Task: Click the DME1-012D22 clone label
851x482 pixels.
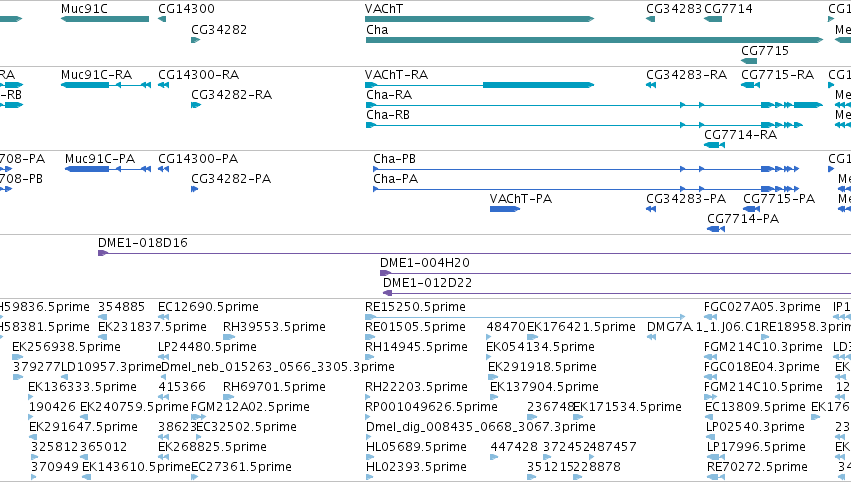Action: coord(427,283)
